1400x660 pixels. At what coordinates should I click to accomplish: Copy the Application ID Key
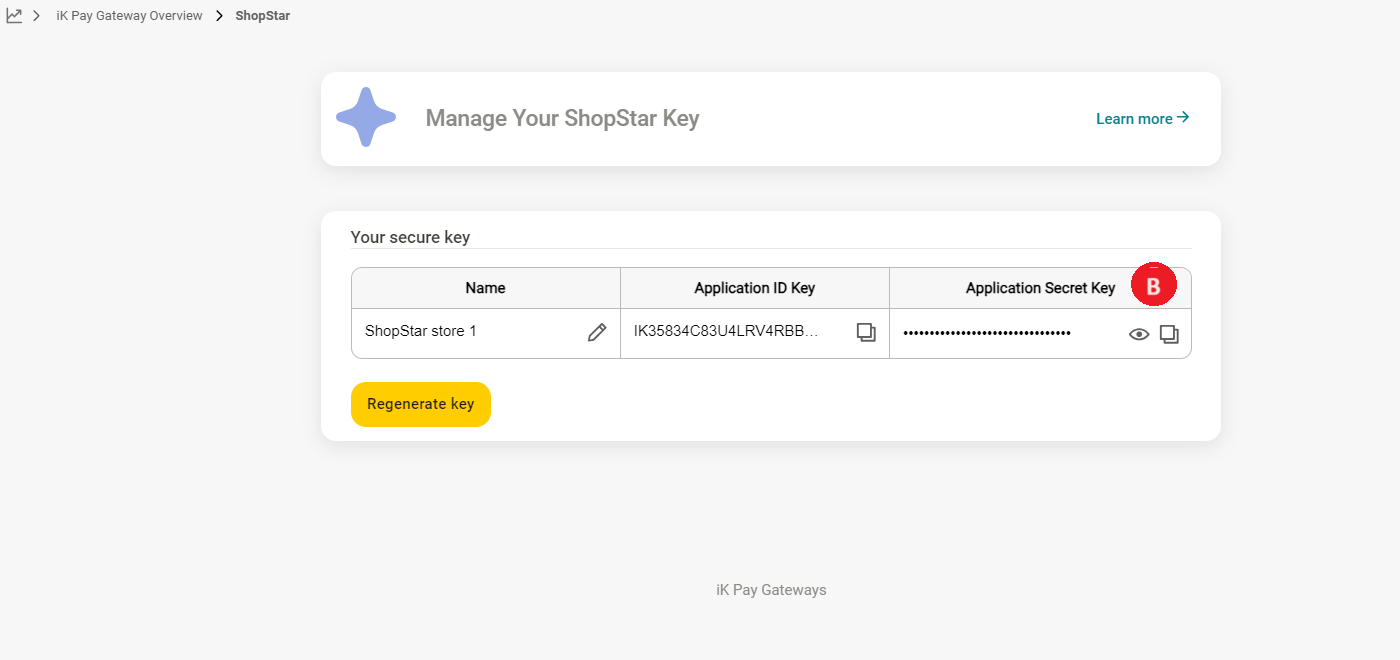coord(866,333)
